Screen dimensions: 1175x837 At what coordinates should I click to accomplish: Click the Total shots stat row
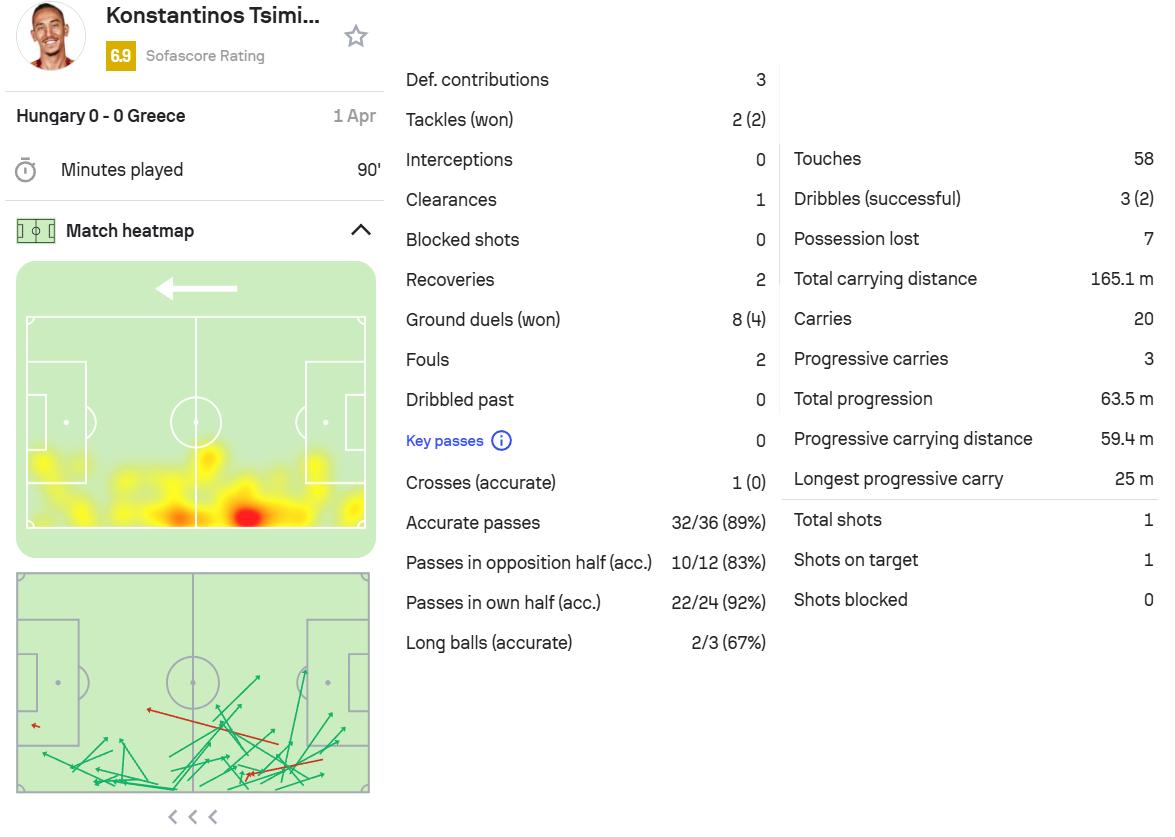972,520
